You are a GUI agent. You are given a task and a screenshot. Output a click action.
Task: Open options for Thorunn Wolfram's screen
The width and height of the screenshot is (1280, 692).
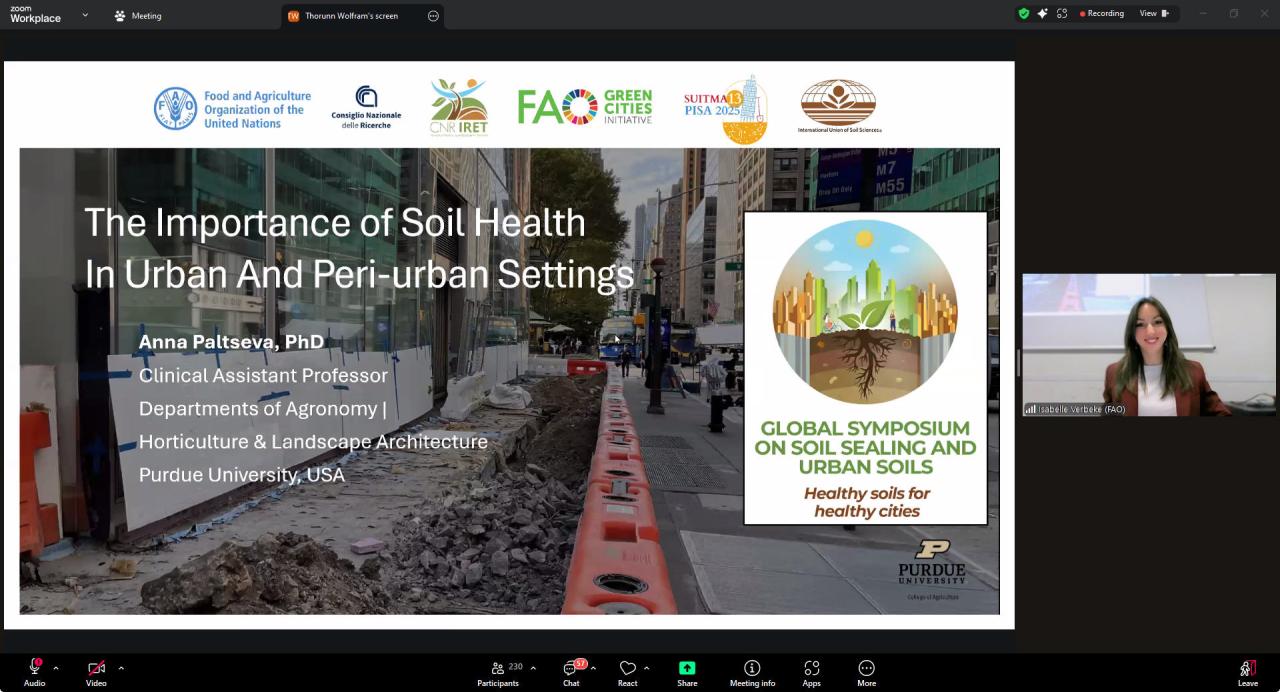point(433,16)
